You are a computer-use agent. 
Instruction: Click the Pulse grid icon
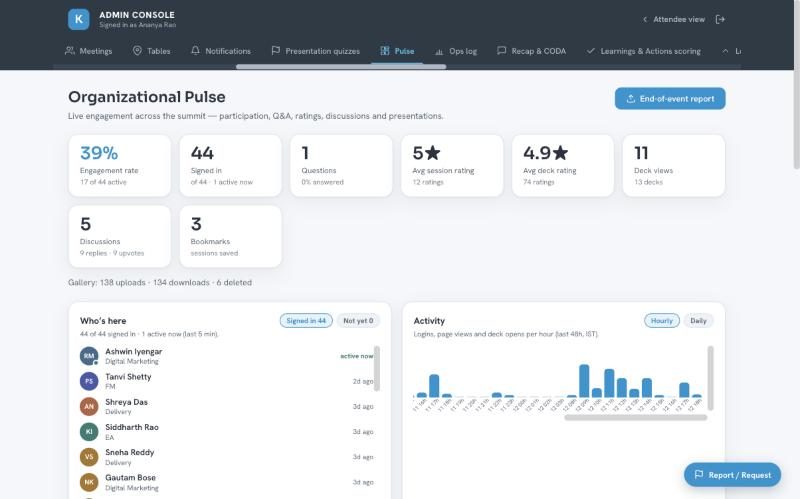click(385, 51)
